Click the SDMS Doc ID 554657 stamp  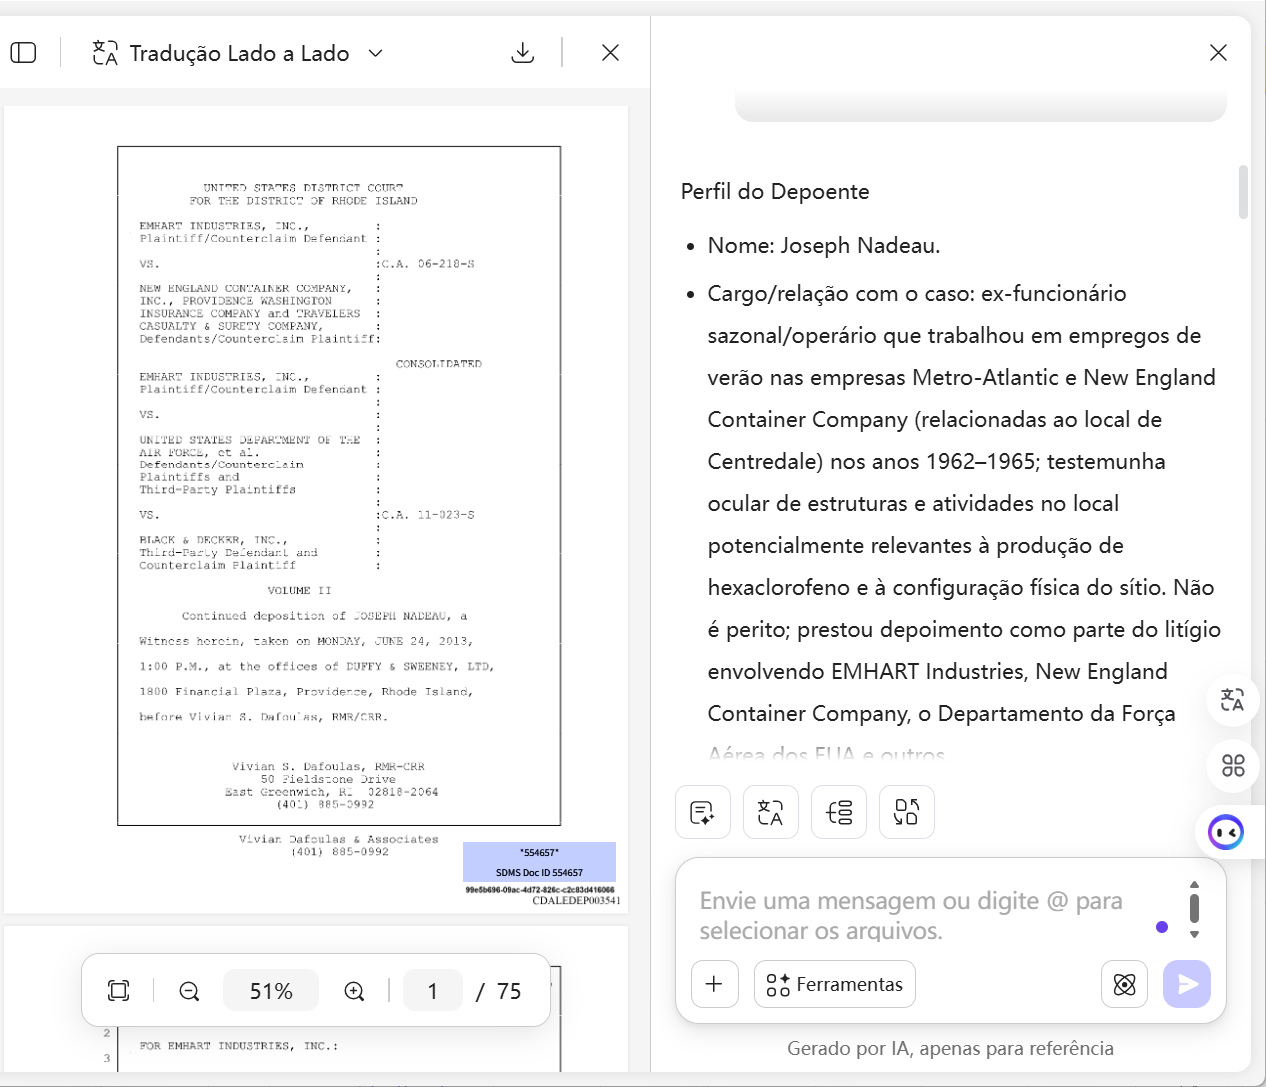[539, 862]
